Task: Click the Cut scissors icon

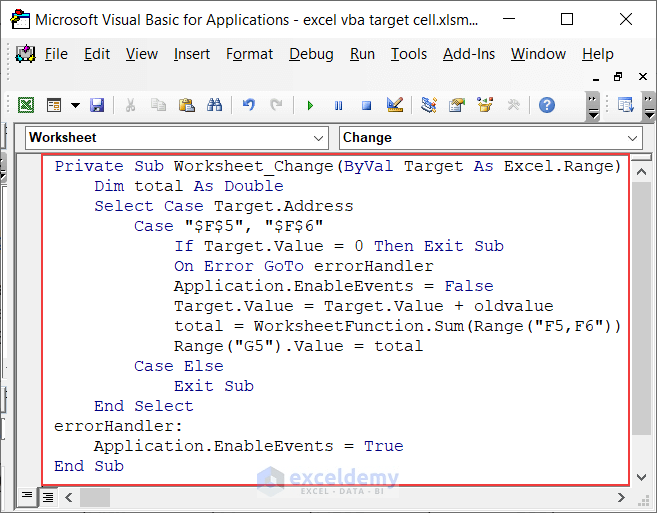Action: [130, 105]
